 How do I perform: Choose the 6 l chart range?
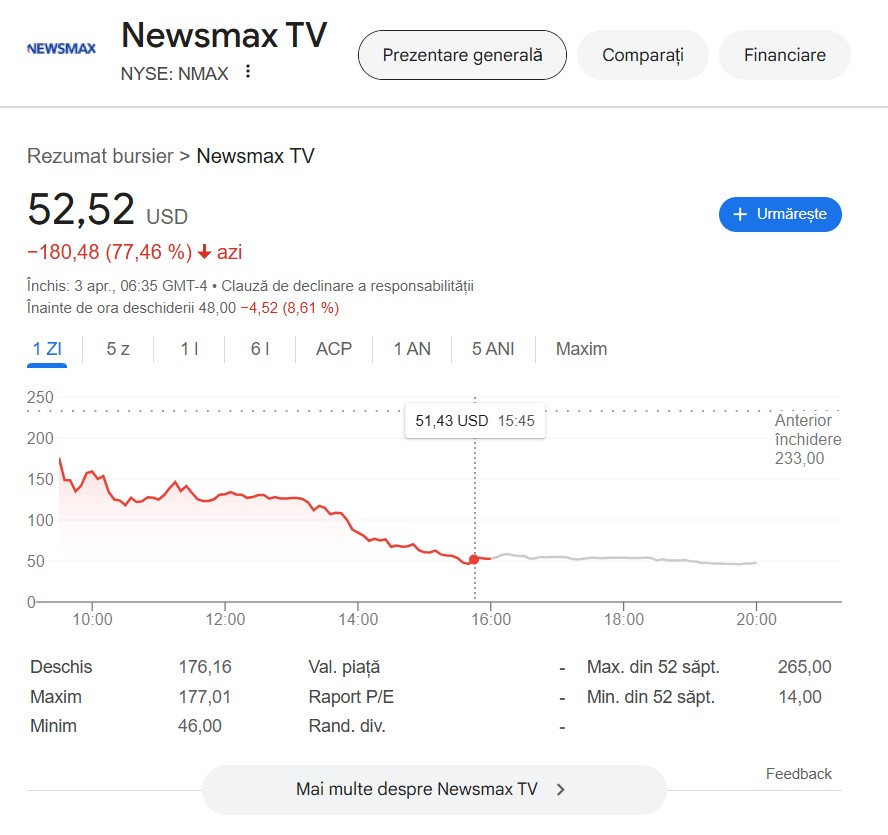pos(260,349)
